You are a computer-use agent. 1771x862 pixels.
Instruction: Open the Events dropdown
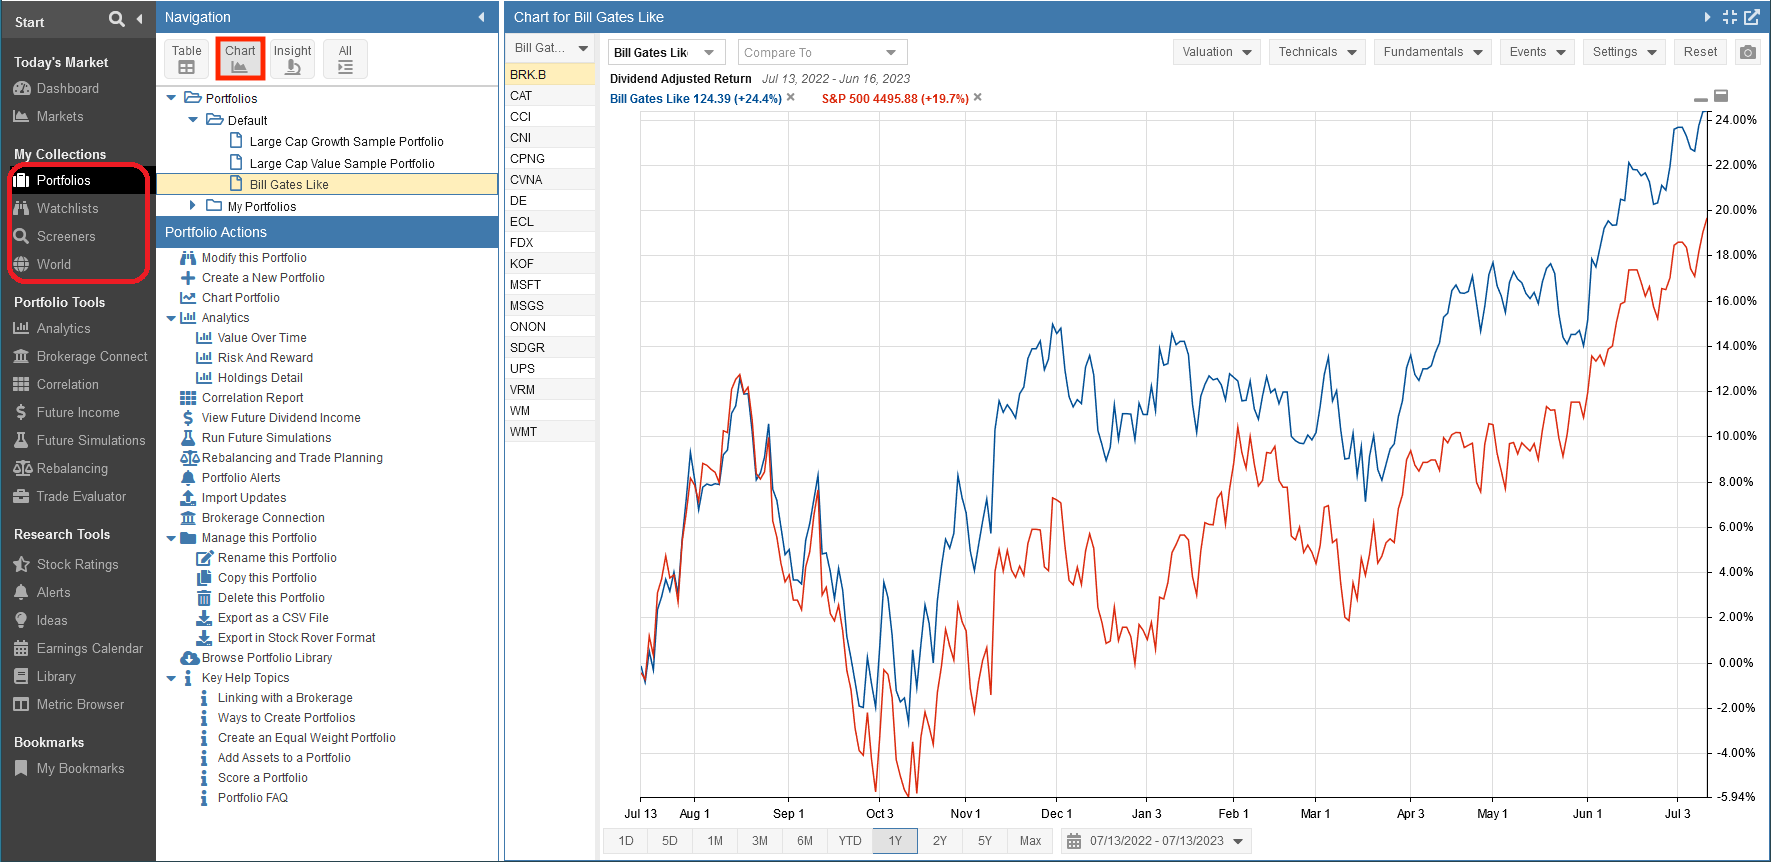pos(1537,52)
